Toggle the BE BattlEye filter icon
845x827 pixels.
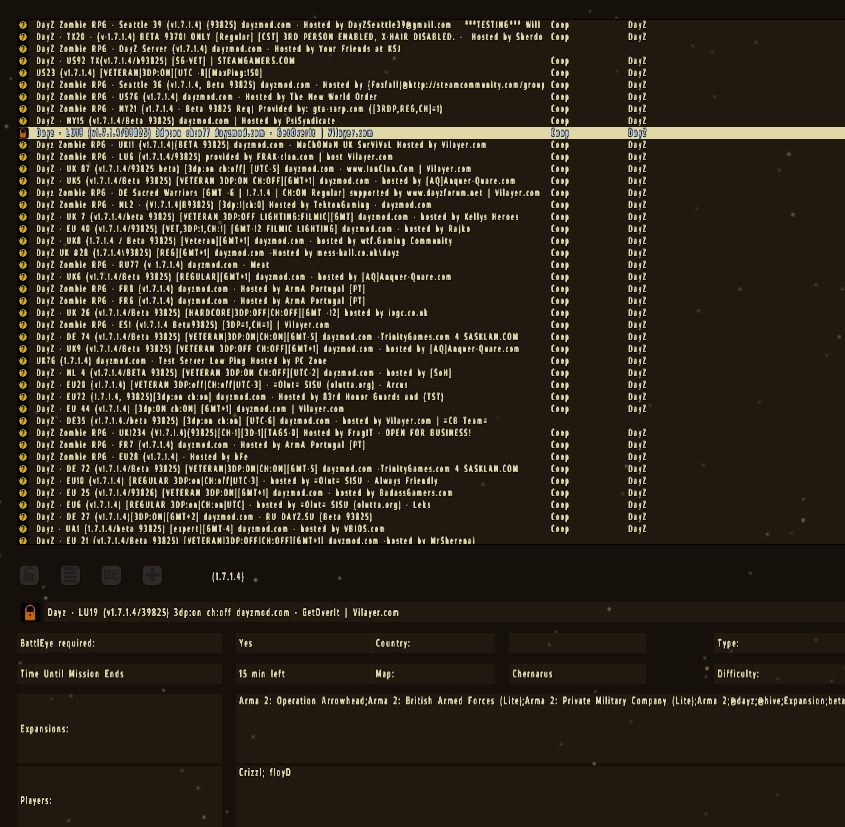pos(112,575)
